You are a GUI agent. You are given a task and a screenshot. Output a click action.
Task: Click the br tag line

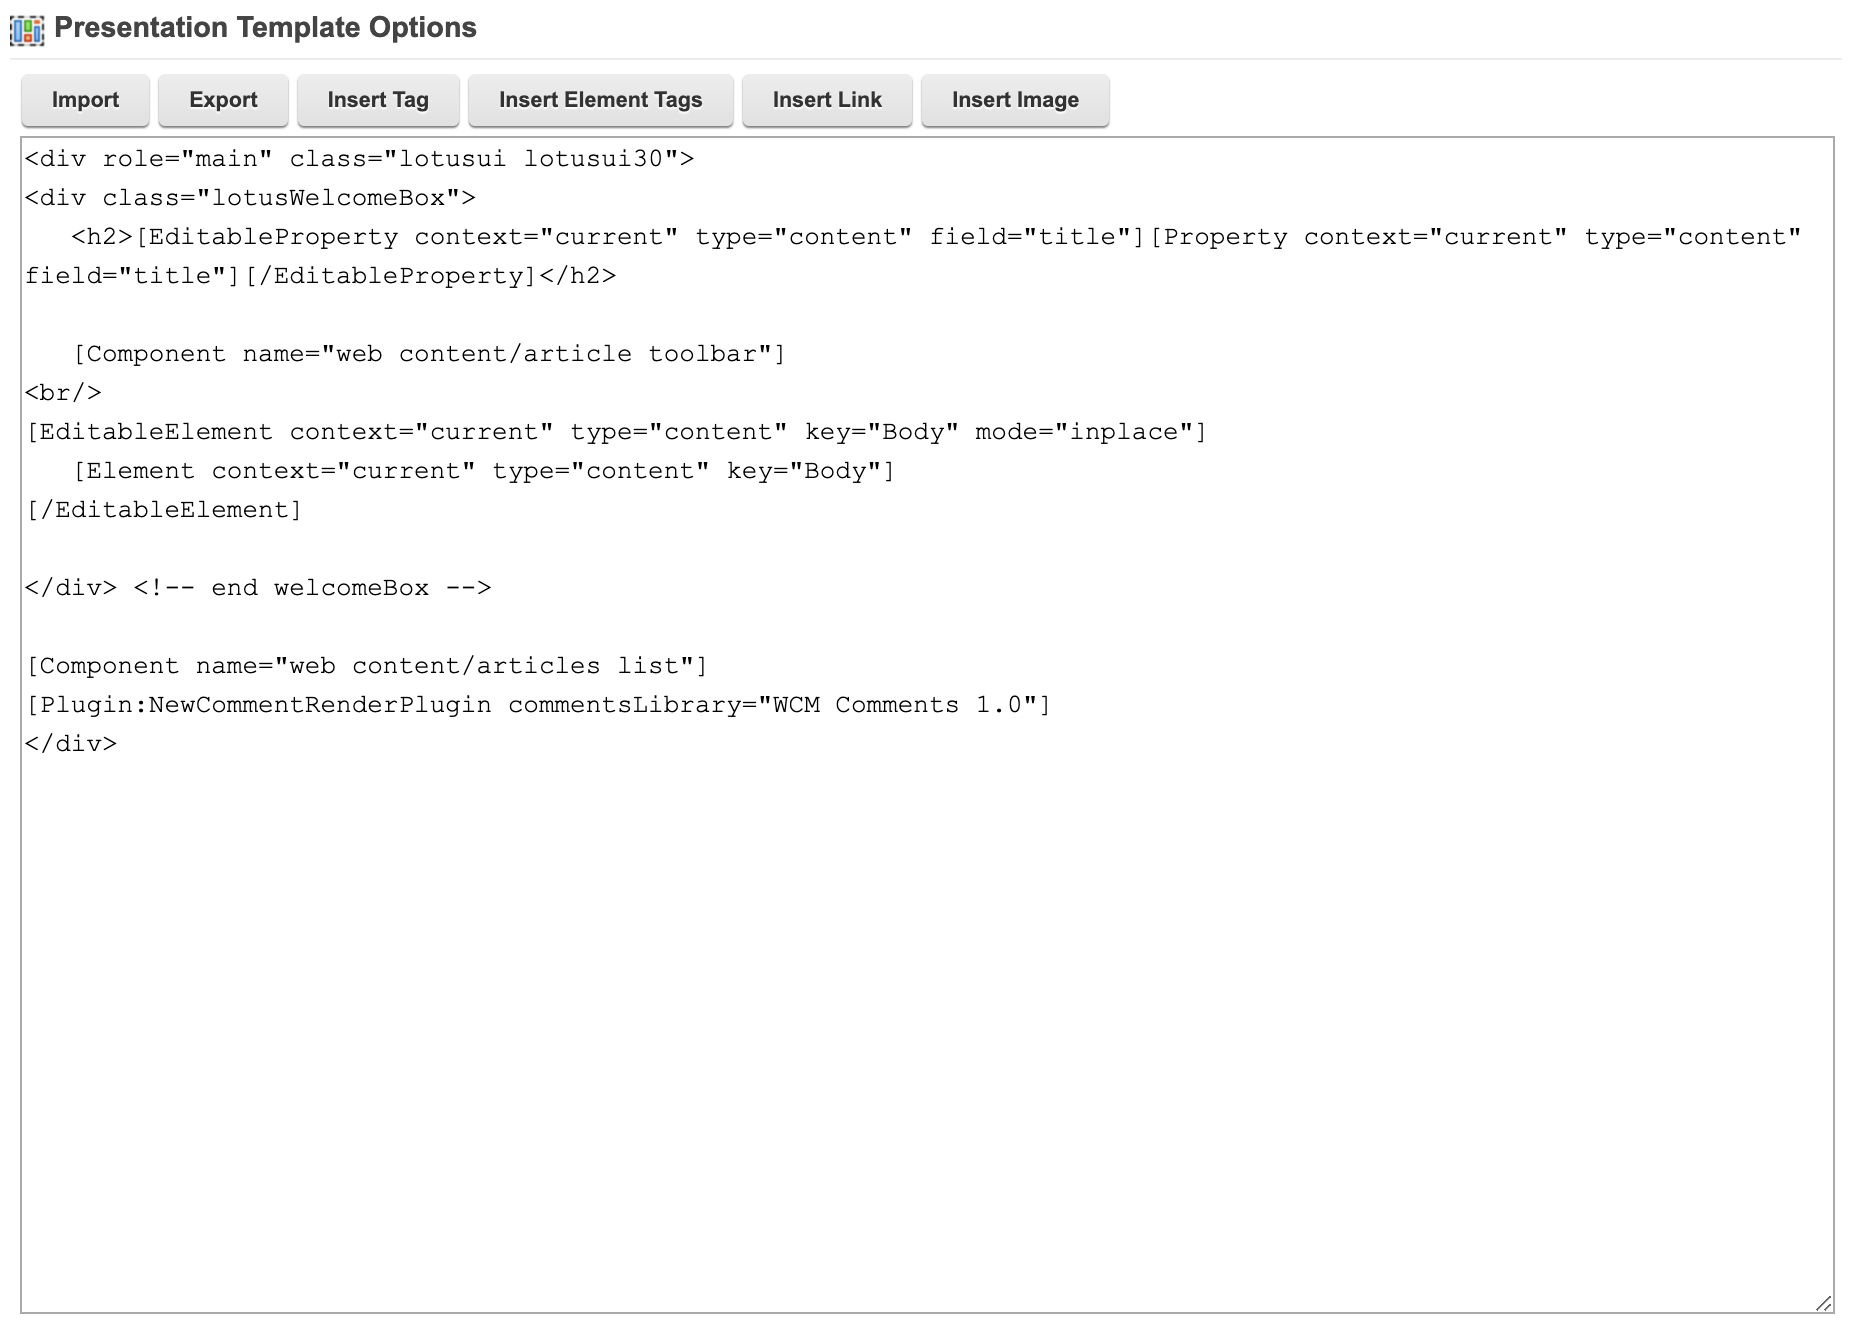pyautogui.click(x=62, y=392)
